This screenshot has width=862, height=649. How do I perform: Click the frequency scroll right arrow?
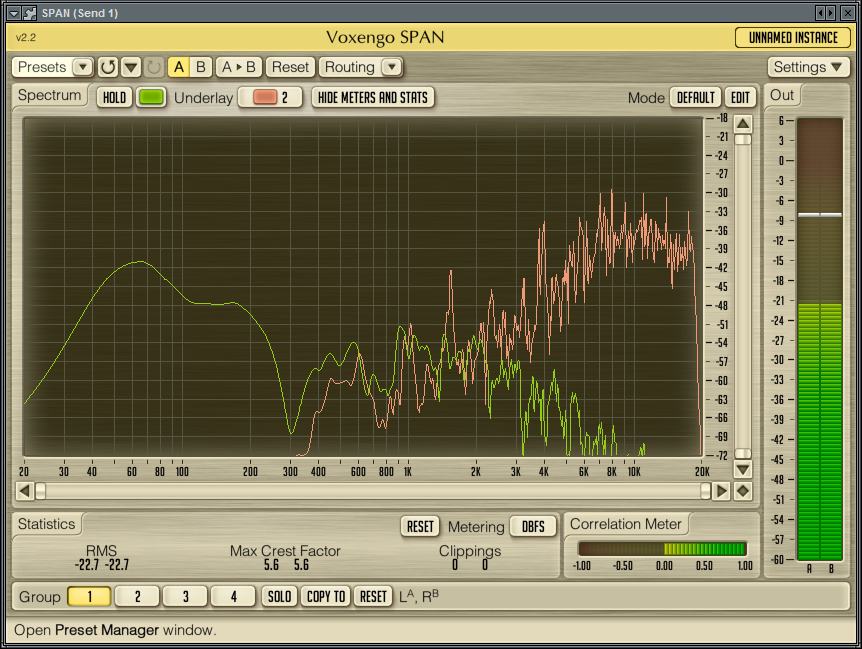click(x=721, y=491)
